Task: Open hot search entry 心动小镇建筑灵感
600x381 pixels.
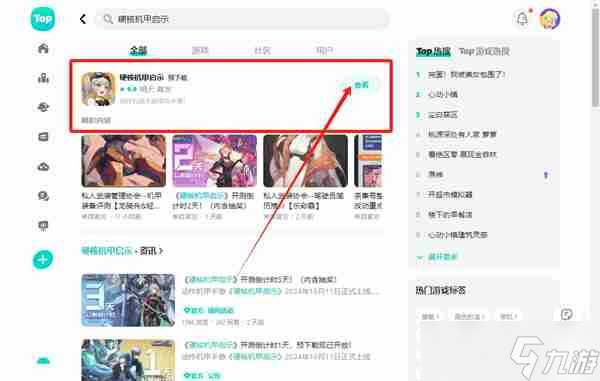Action: (x=458, y=234)
